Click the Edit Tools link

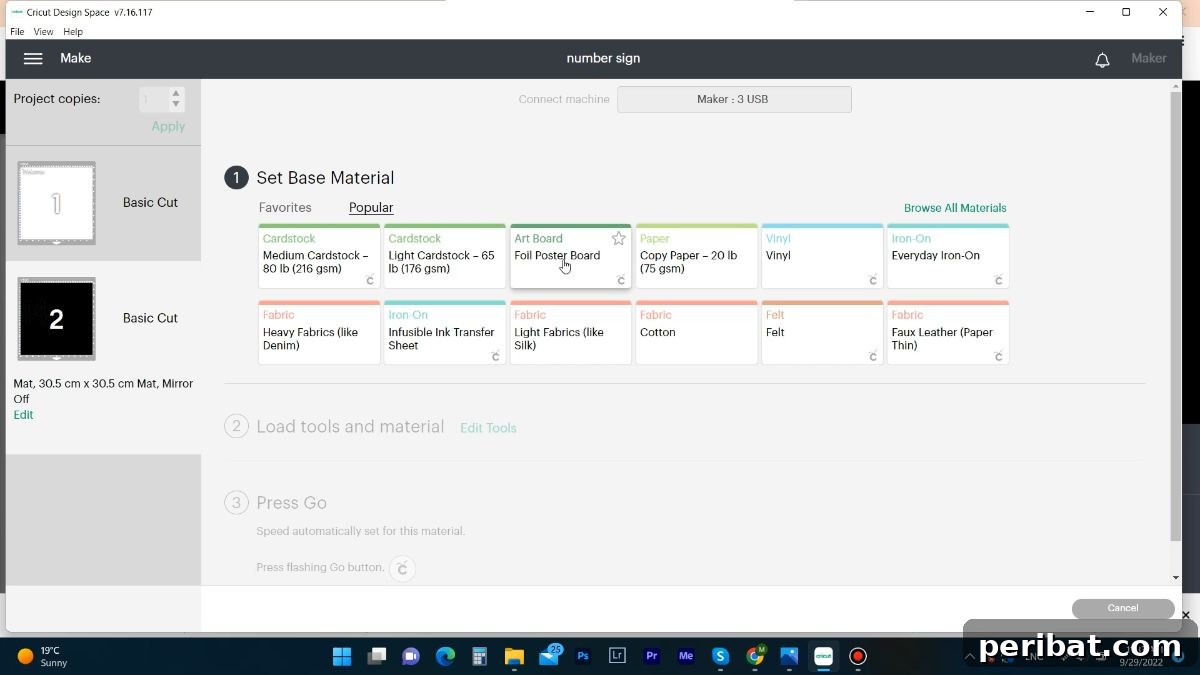488,428
